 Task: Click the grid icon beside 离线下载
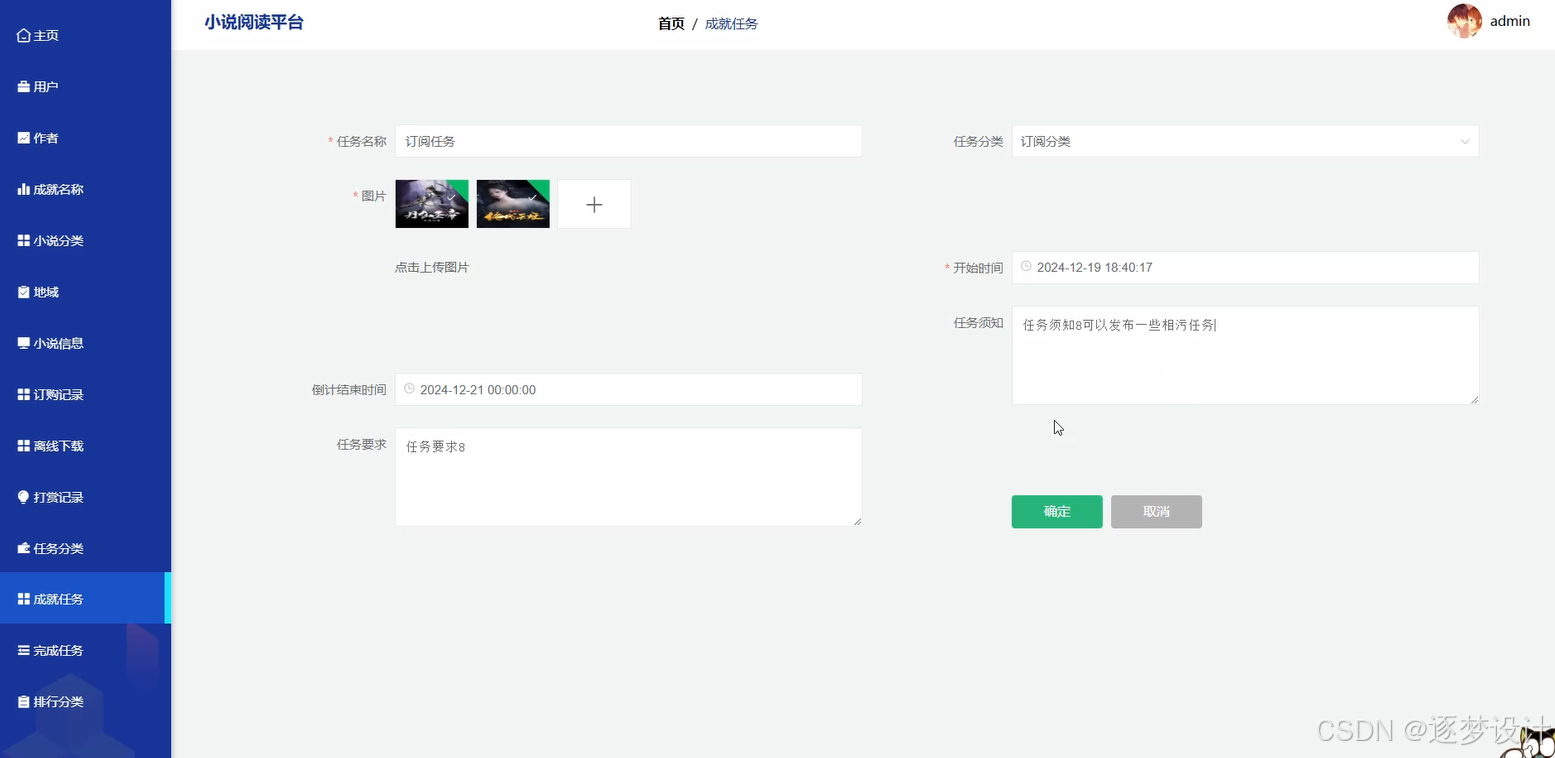click(24, 446)
